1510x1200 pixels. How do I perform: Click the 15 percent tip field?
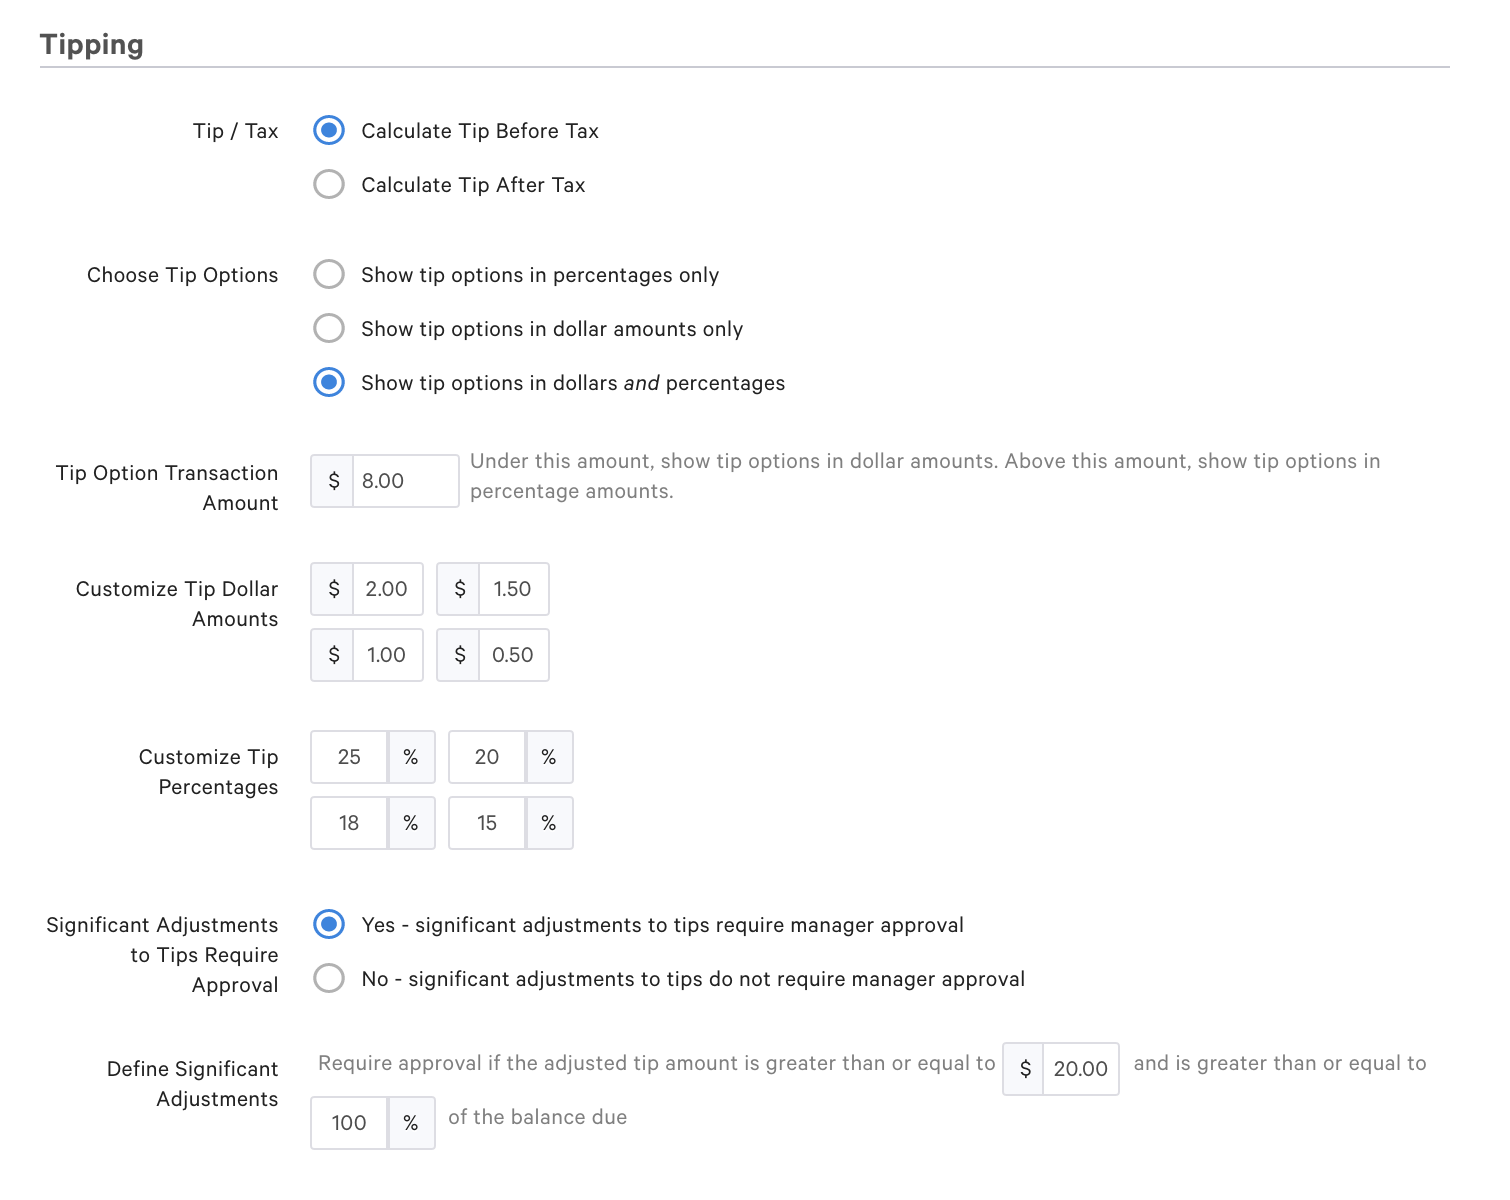pyautogui.click(x=486, y=823)
